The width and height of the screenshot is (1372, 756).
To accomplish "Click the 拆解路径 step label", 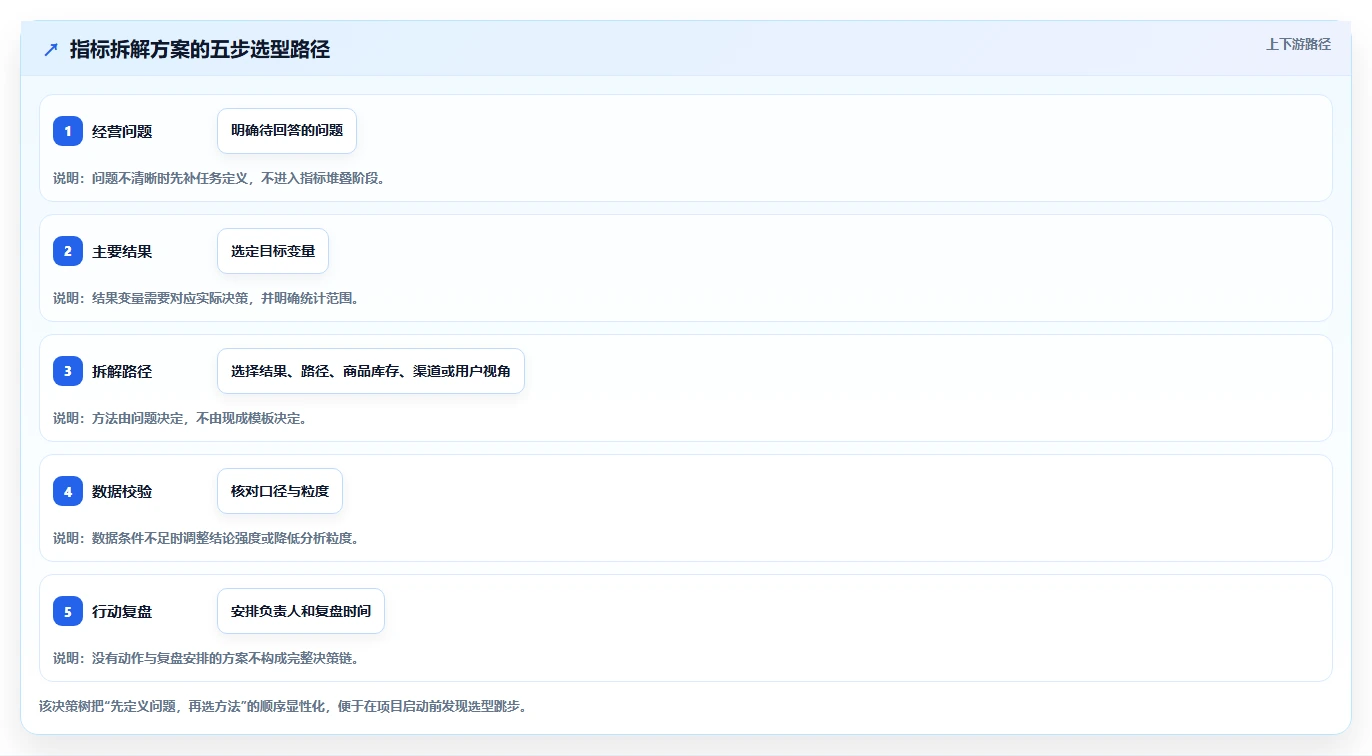I will coord(122,371).
